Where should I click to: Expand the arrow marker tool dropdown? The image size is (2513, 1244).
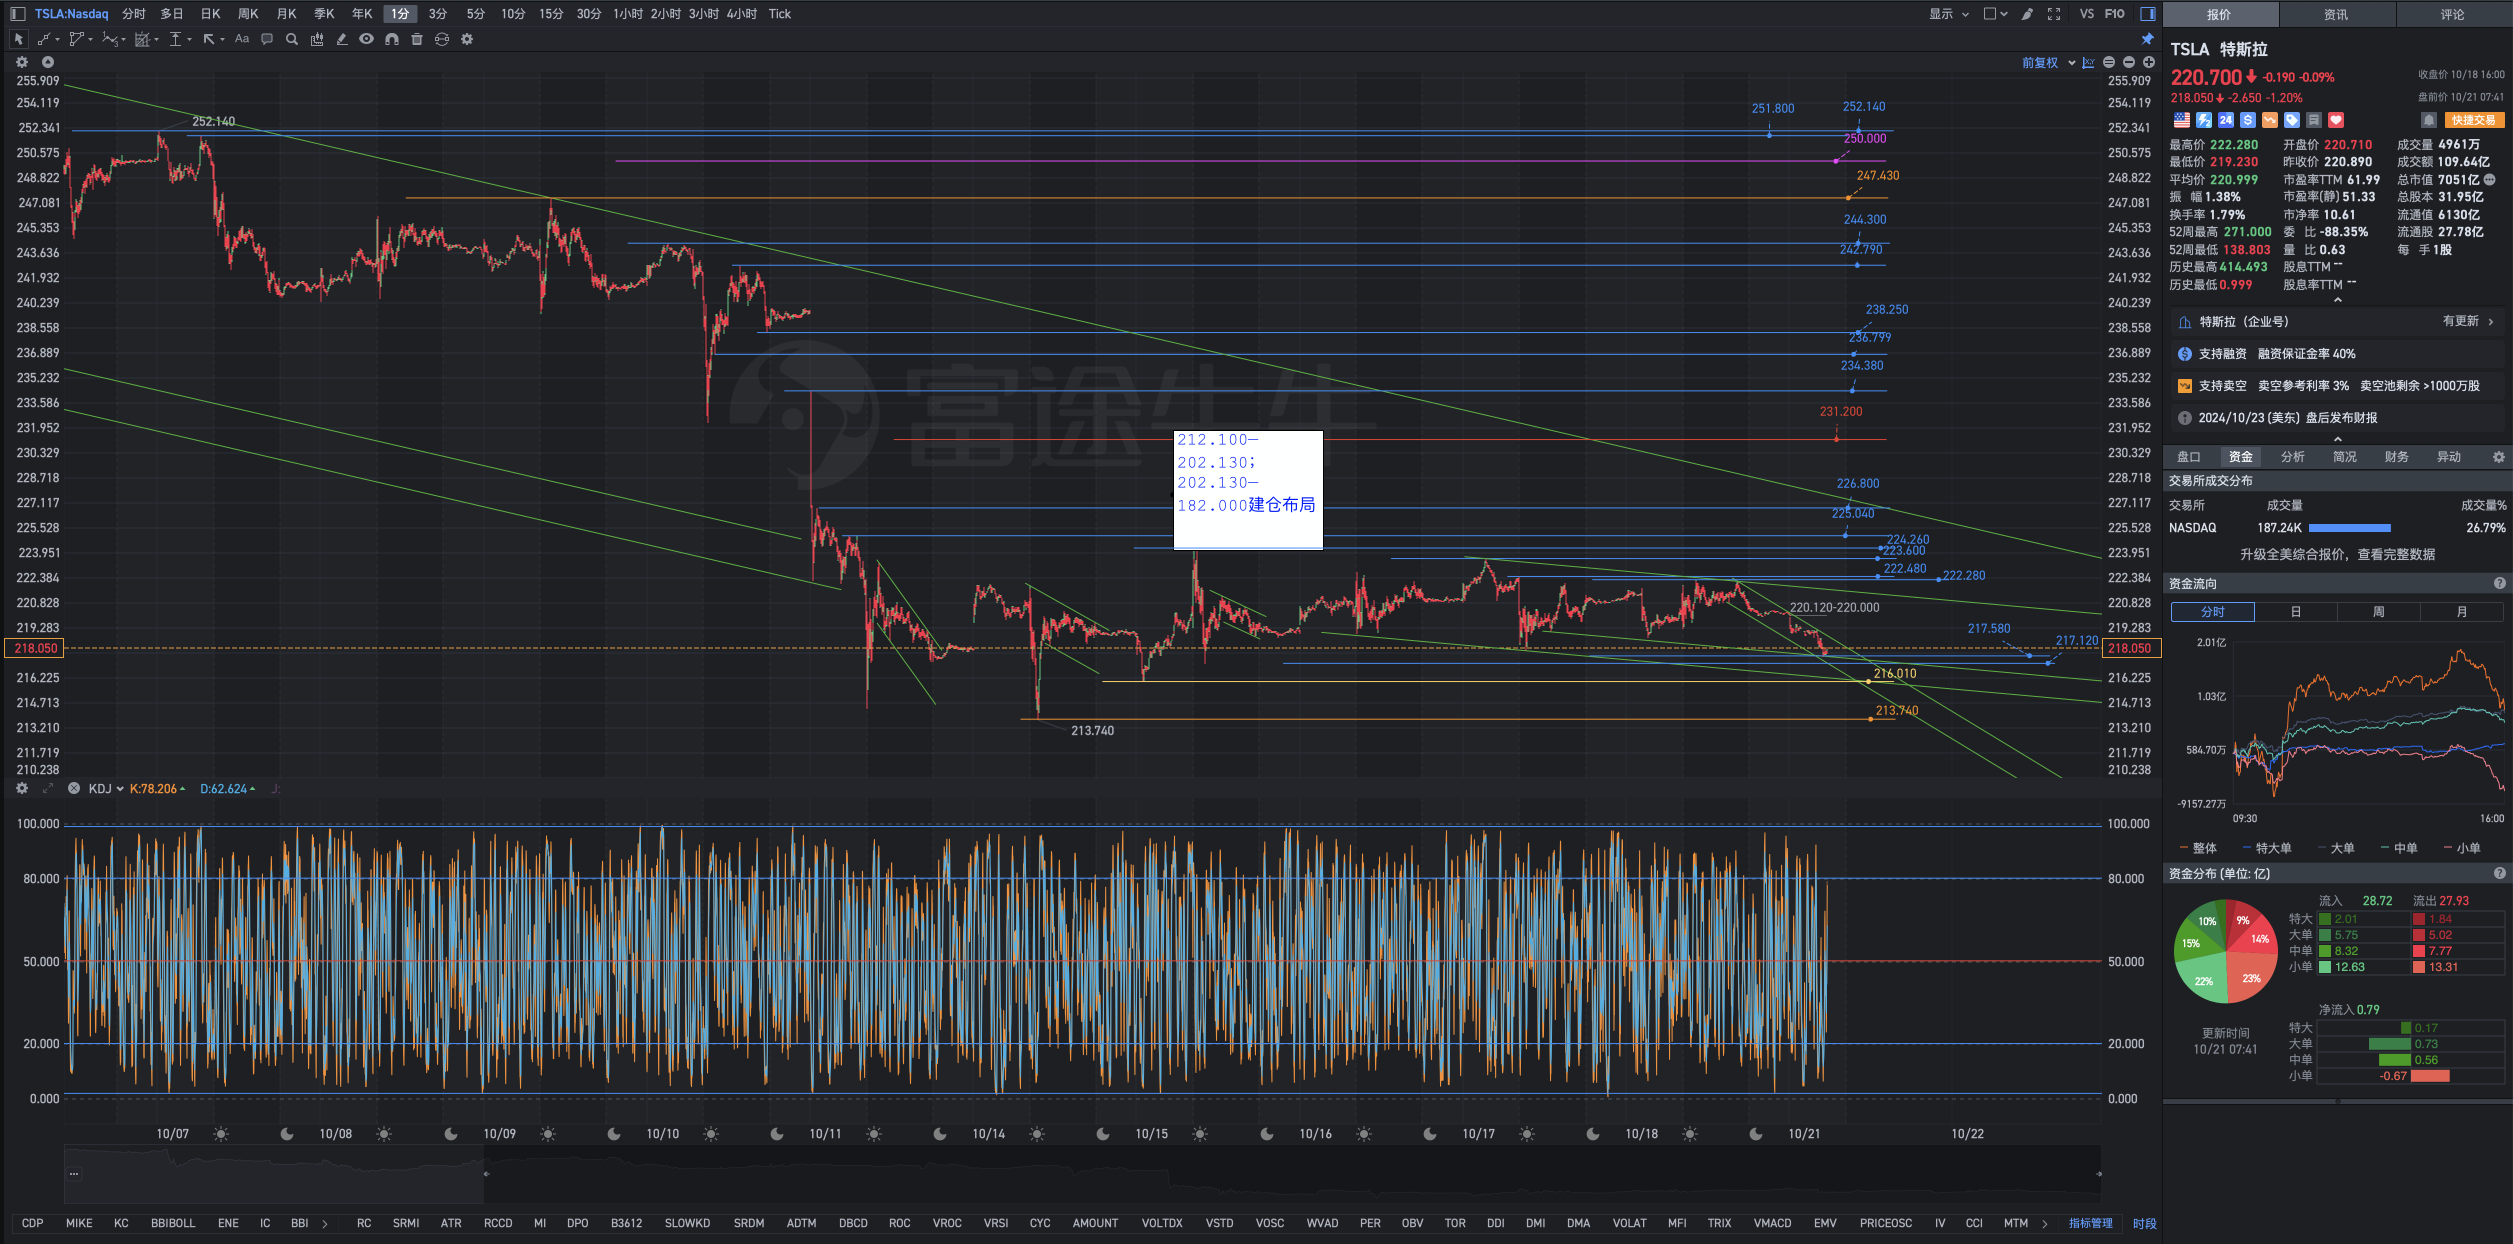click(x=222, y=40)
